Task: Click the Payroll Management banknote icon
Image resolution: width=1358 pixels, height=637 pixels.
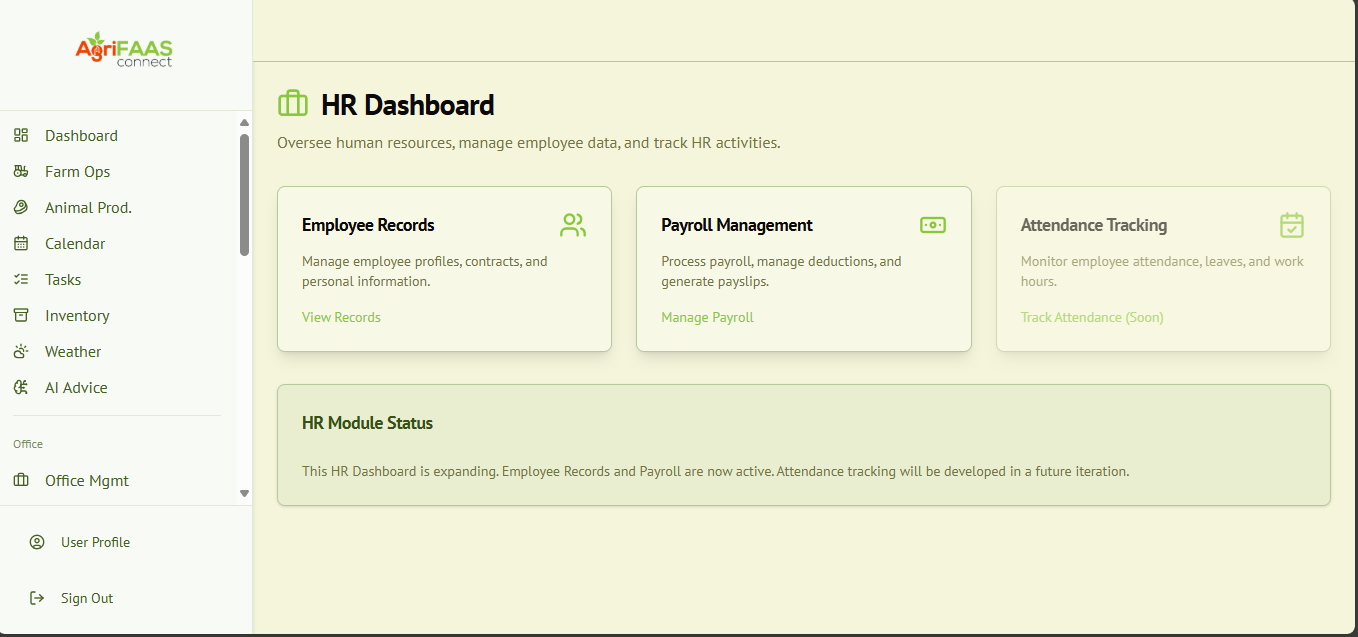Action: click(x=932, y=225)
